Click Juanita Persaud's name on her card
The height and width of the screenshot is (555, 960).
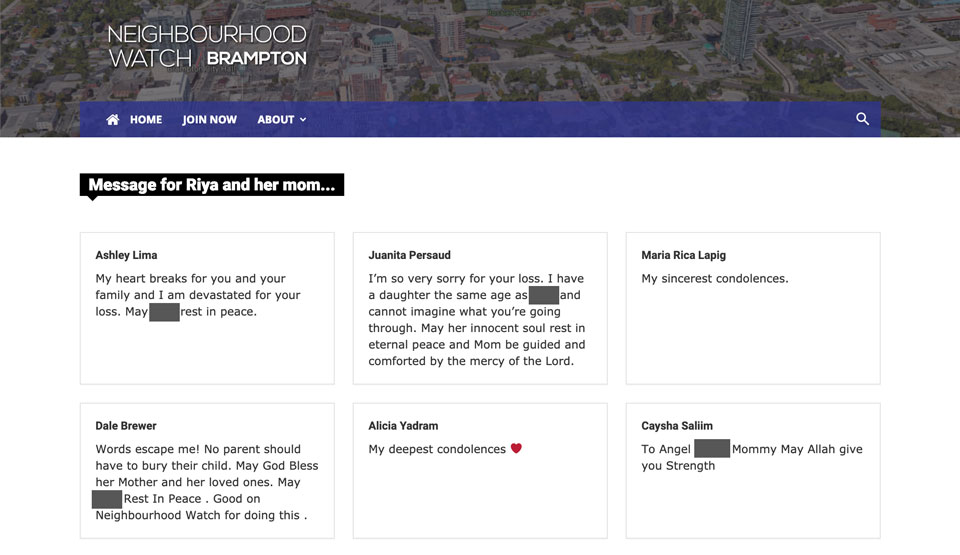point(409,255)
